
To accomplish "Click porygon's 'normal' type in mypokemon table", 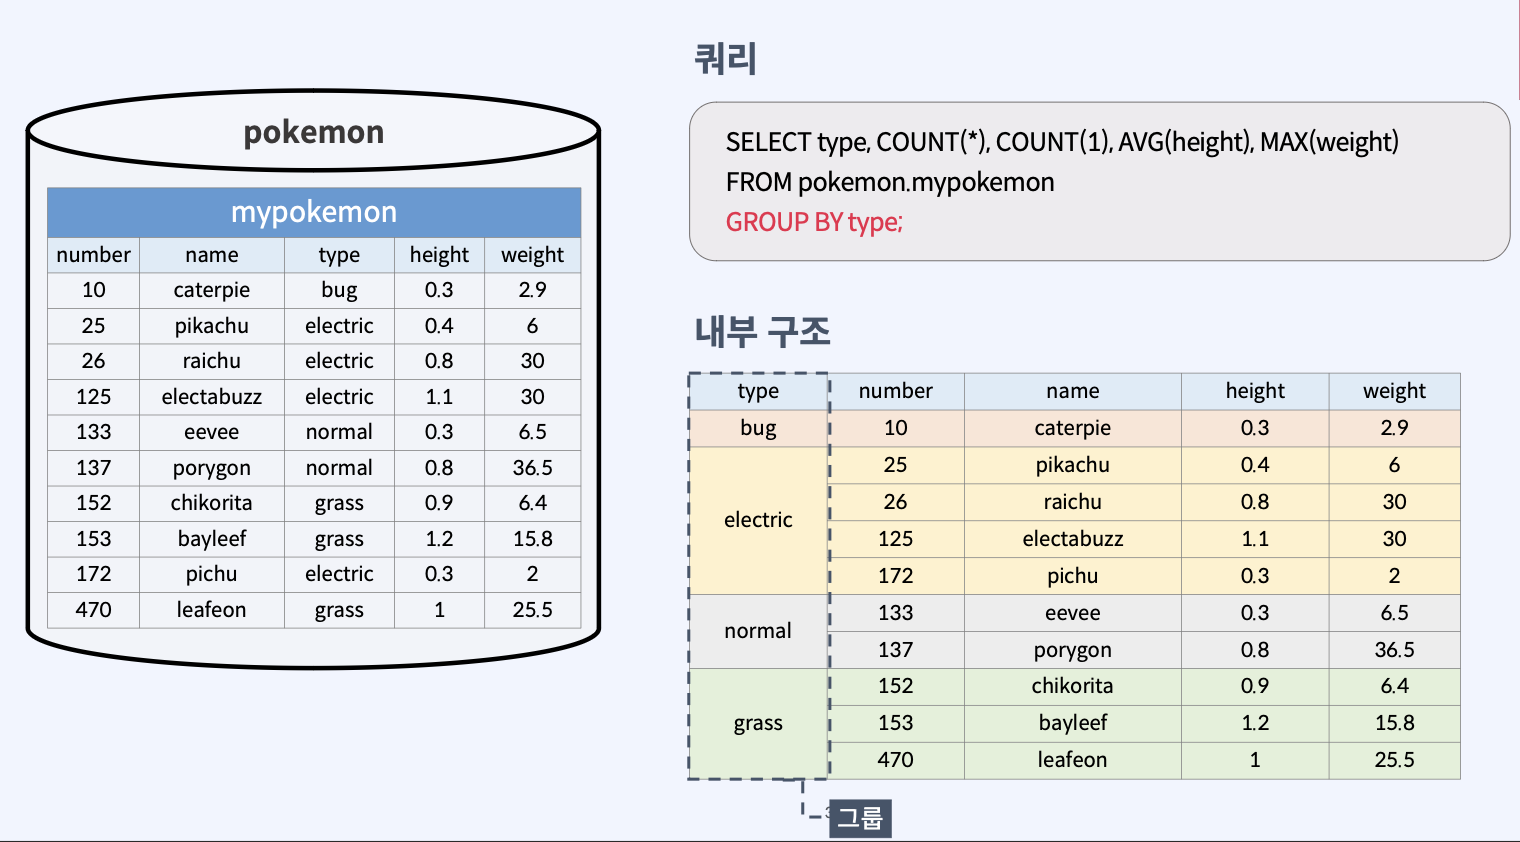I will point(339,468).
